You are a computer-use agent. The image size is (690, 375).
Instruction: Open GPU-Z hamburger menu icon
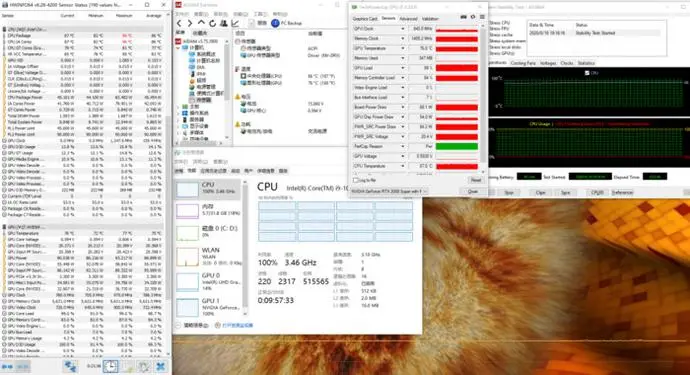click(482, 17)
